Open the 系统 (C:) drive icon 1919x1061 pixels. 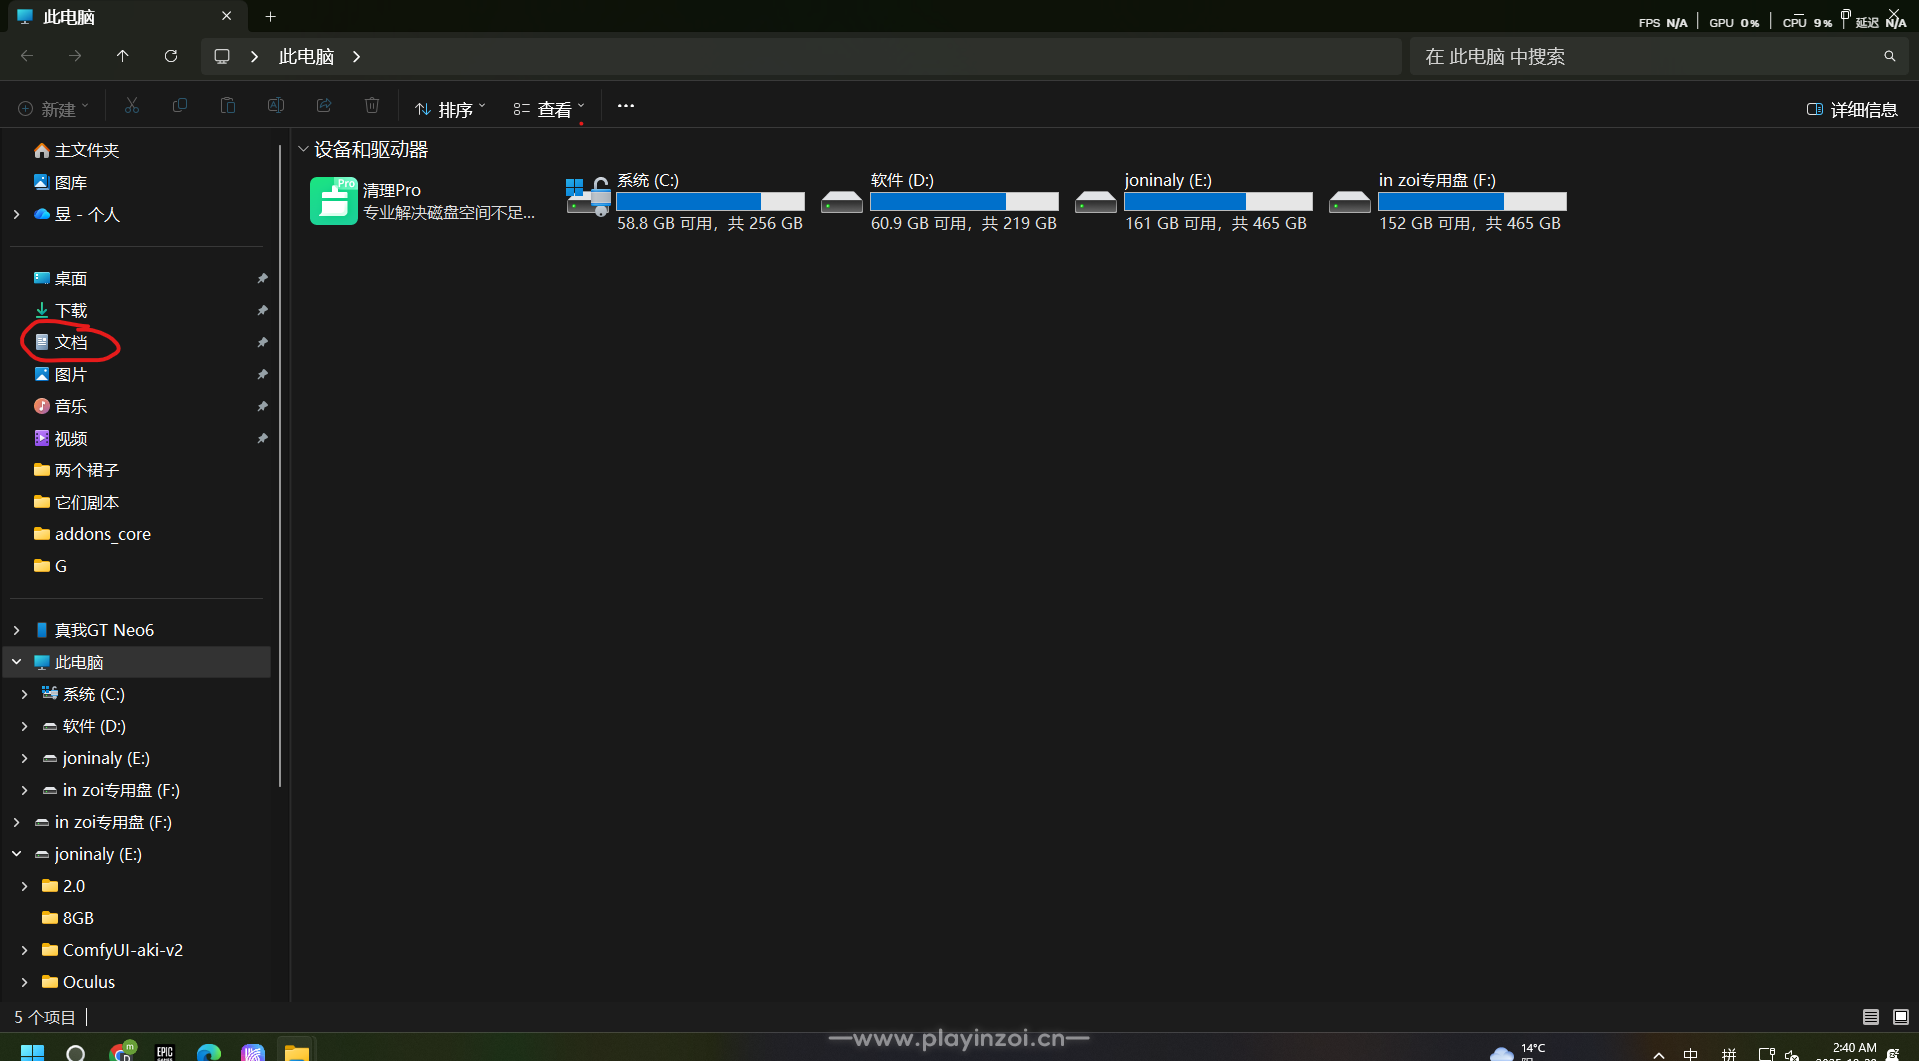click(588, 197)
